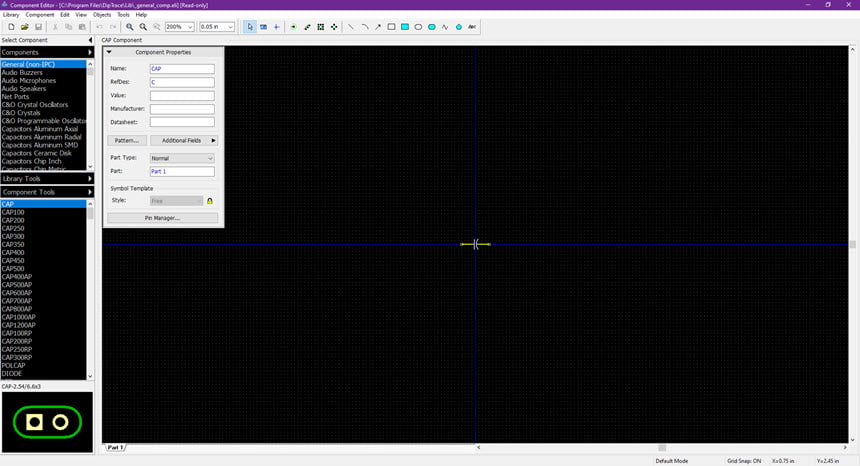The image size is (860, 466).
Task: Open the Tools menu
Action: pyautogui.click(x=123, y=15)
